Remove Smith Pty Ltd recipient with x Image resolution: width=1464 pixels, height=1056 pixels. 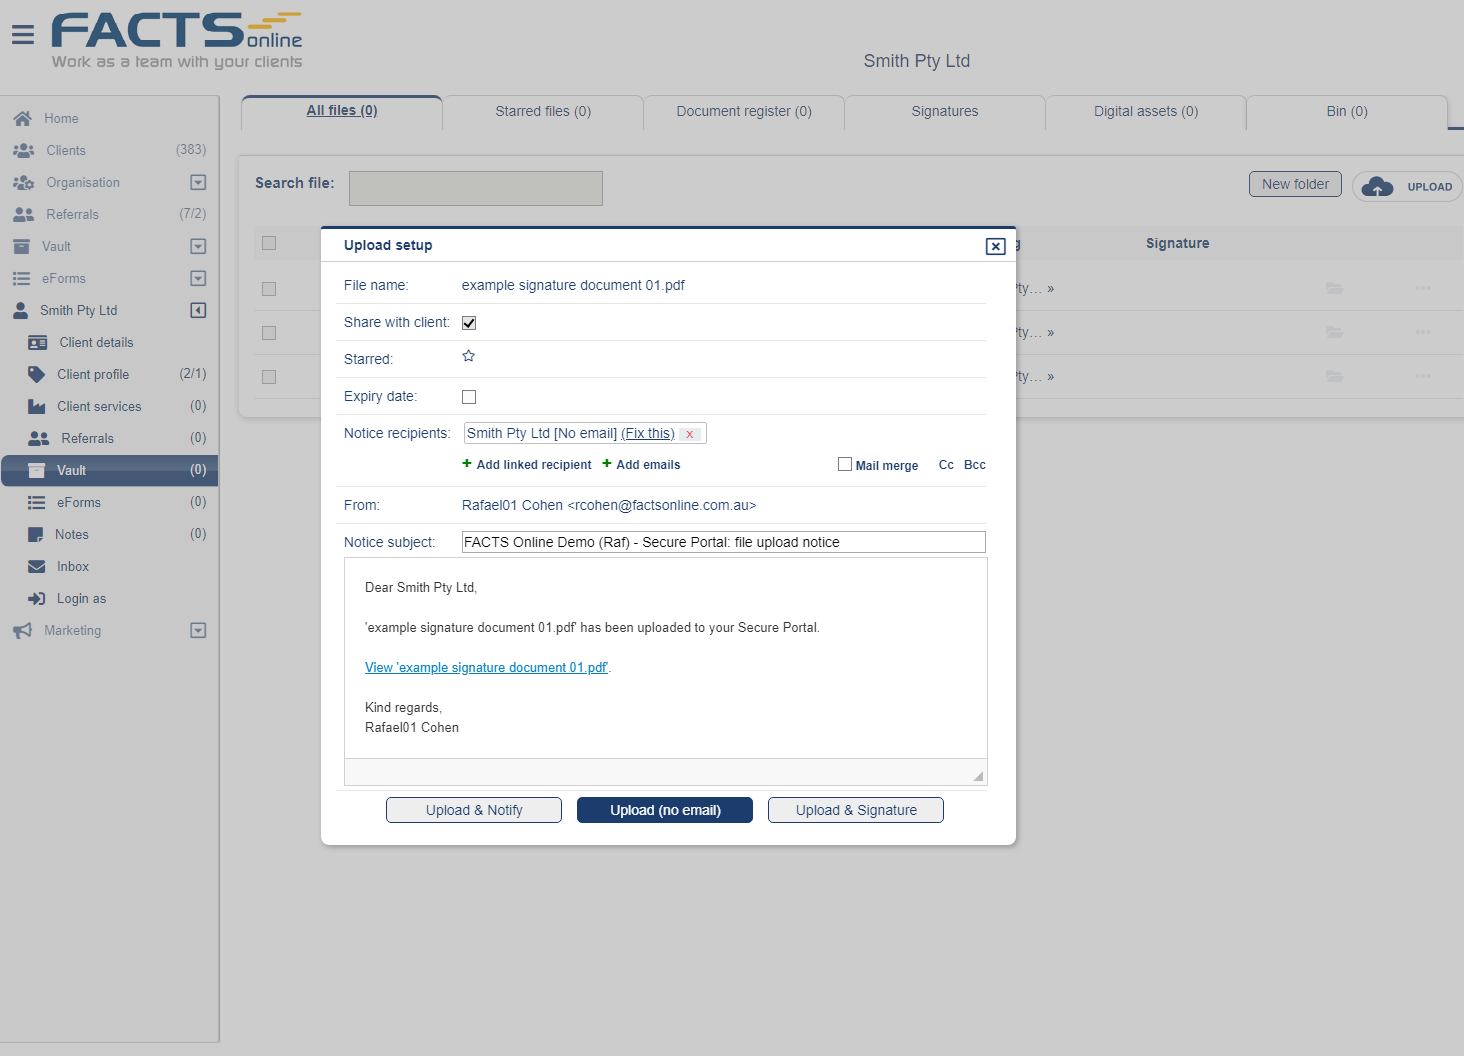689,434
